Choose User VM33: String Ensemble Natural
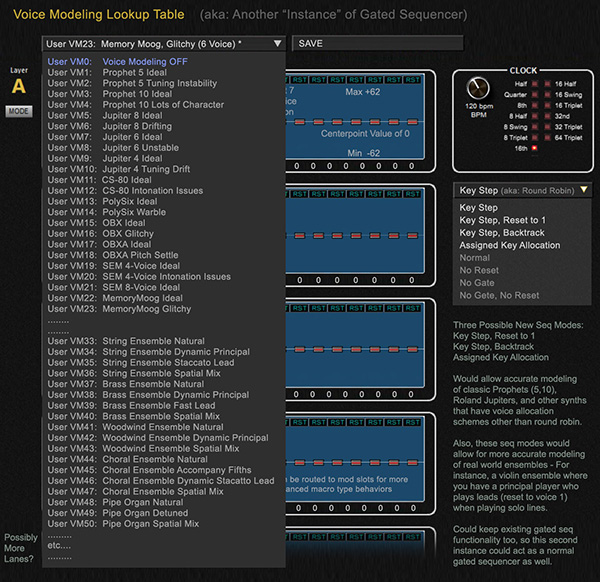The height and width of the screenshot is (582, 600). click(126, 341)
